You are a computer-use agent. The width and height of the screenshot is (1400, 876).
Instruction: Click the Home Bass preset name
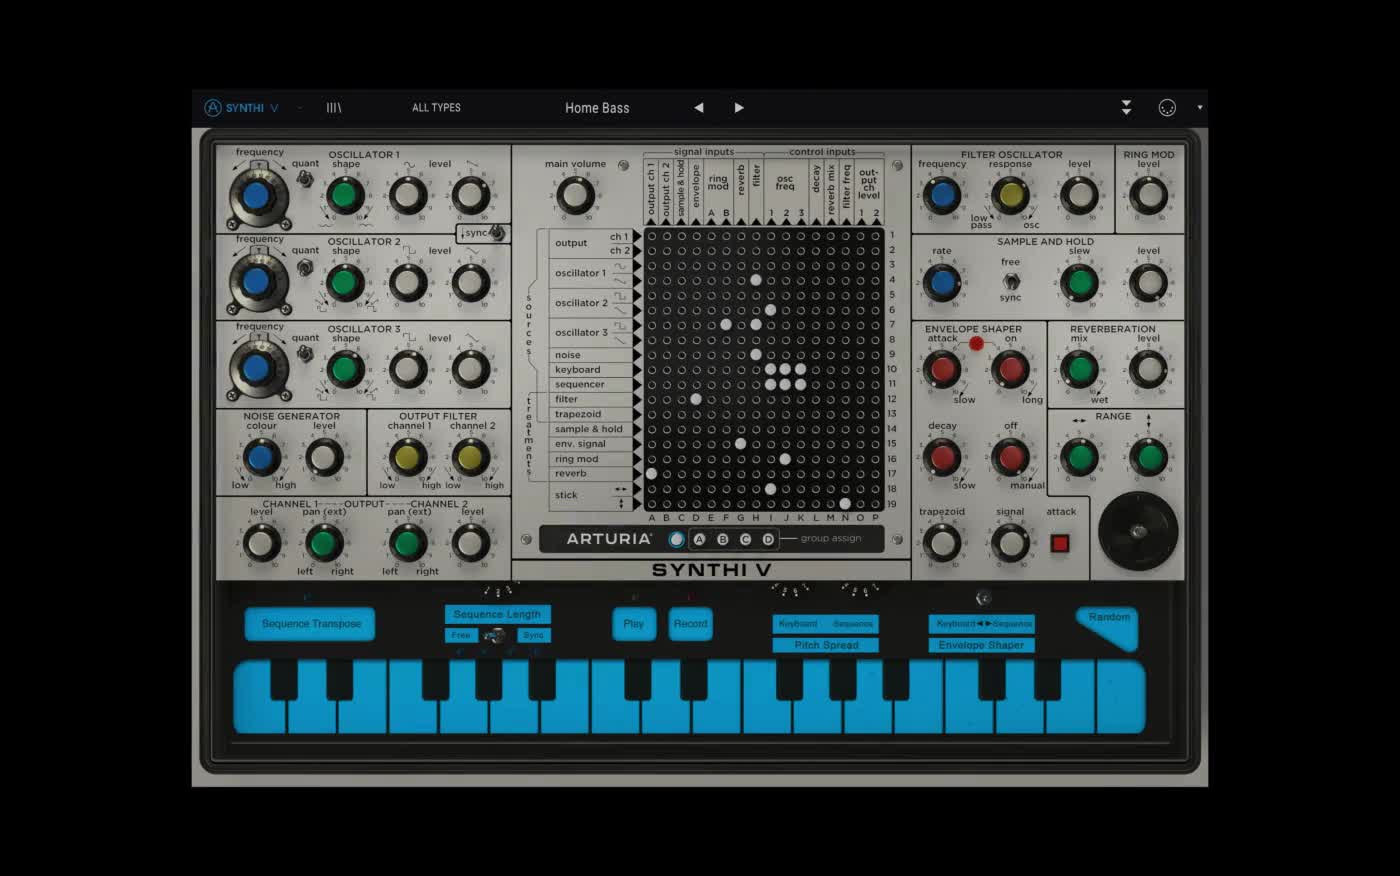[597, 107]
